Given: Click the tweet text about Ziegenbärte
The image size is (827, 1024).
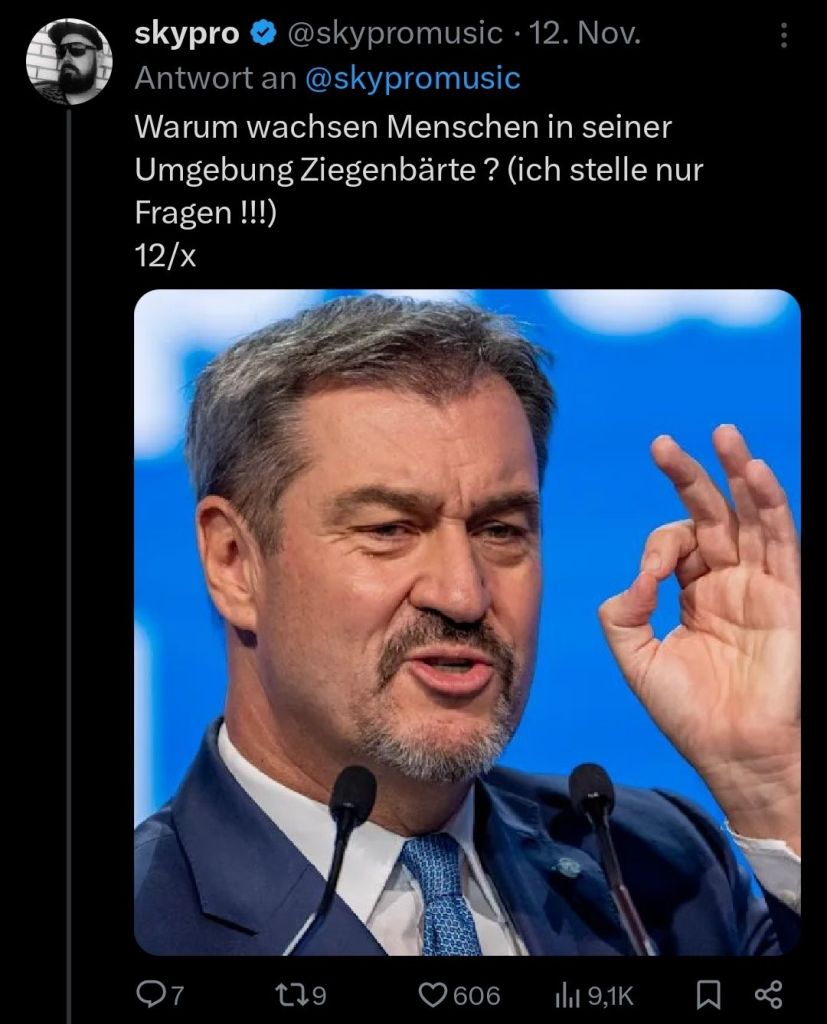Looking at the screenshot, I should click(x=419, y=191).
